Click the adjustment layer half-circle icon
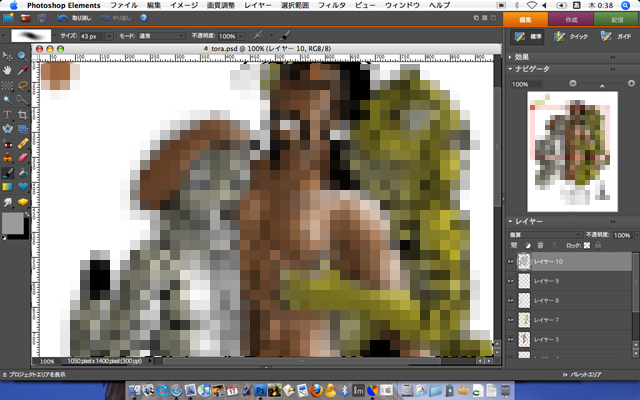The height and width of the screenshot is (400, 640). 527,246
